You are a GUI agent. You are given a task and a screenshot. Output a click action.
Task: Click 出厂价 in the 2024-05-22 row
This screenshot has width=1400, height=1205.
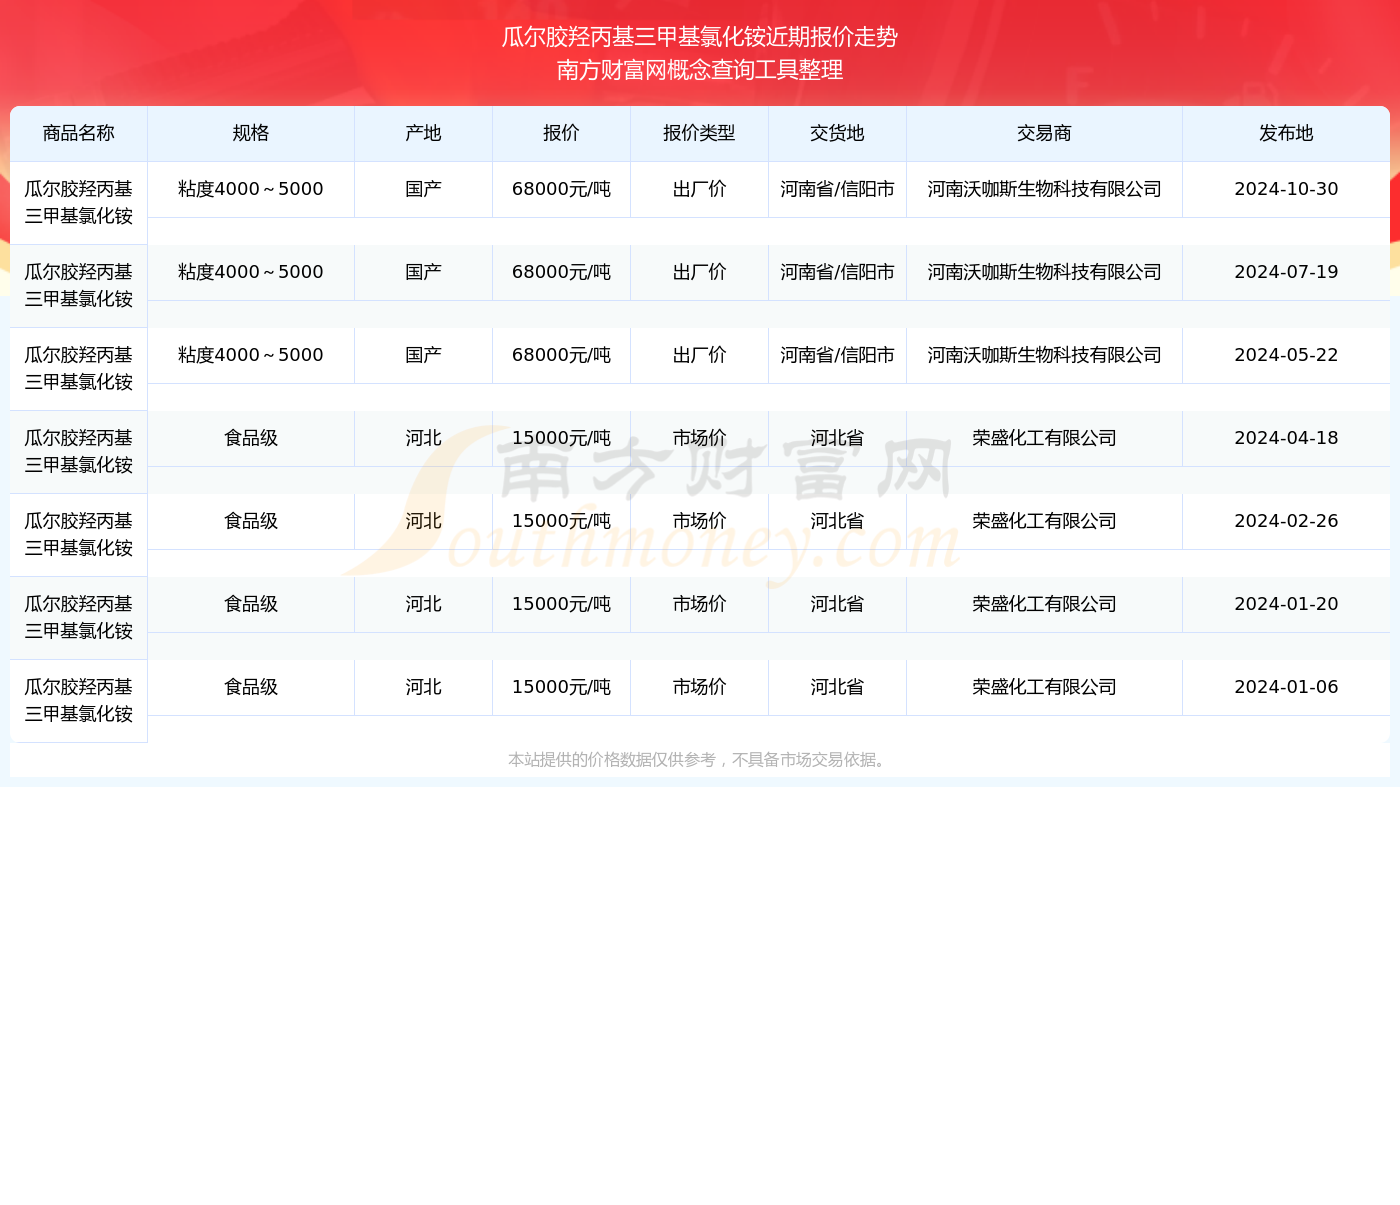tap(700, 355)
